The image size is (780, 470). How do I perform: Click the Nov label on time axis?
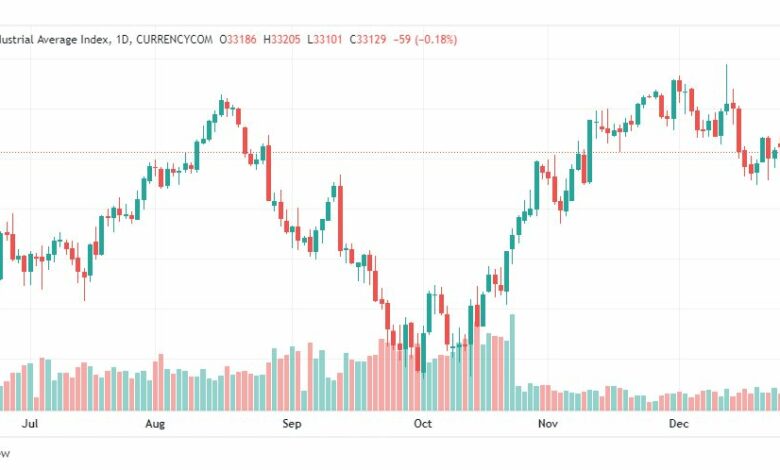coord(547,424)
